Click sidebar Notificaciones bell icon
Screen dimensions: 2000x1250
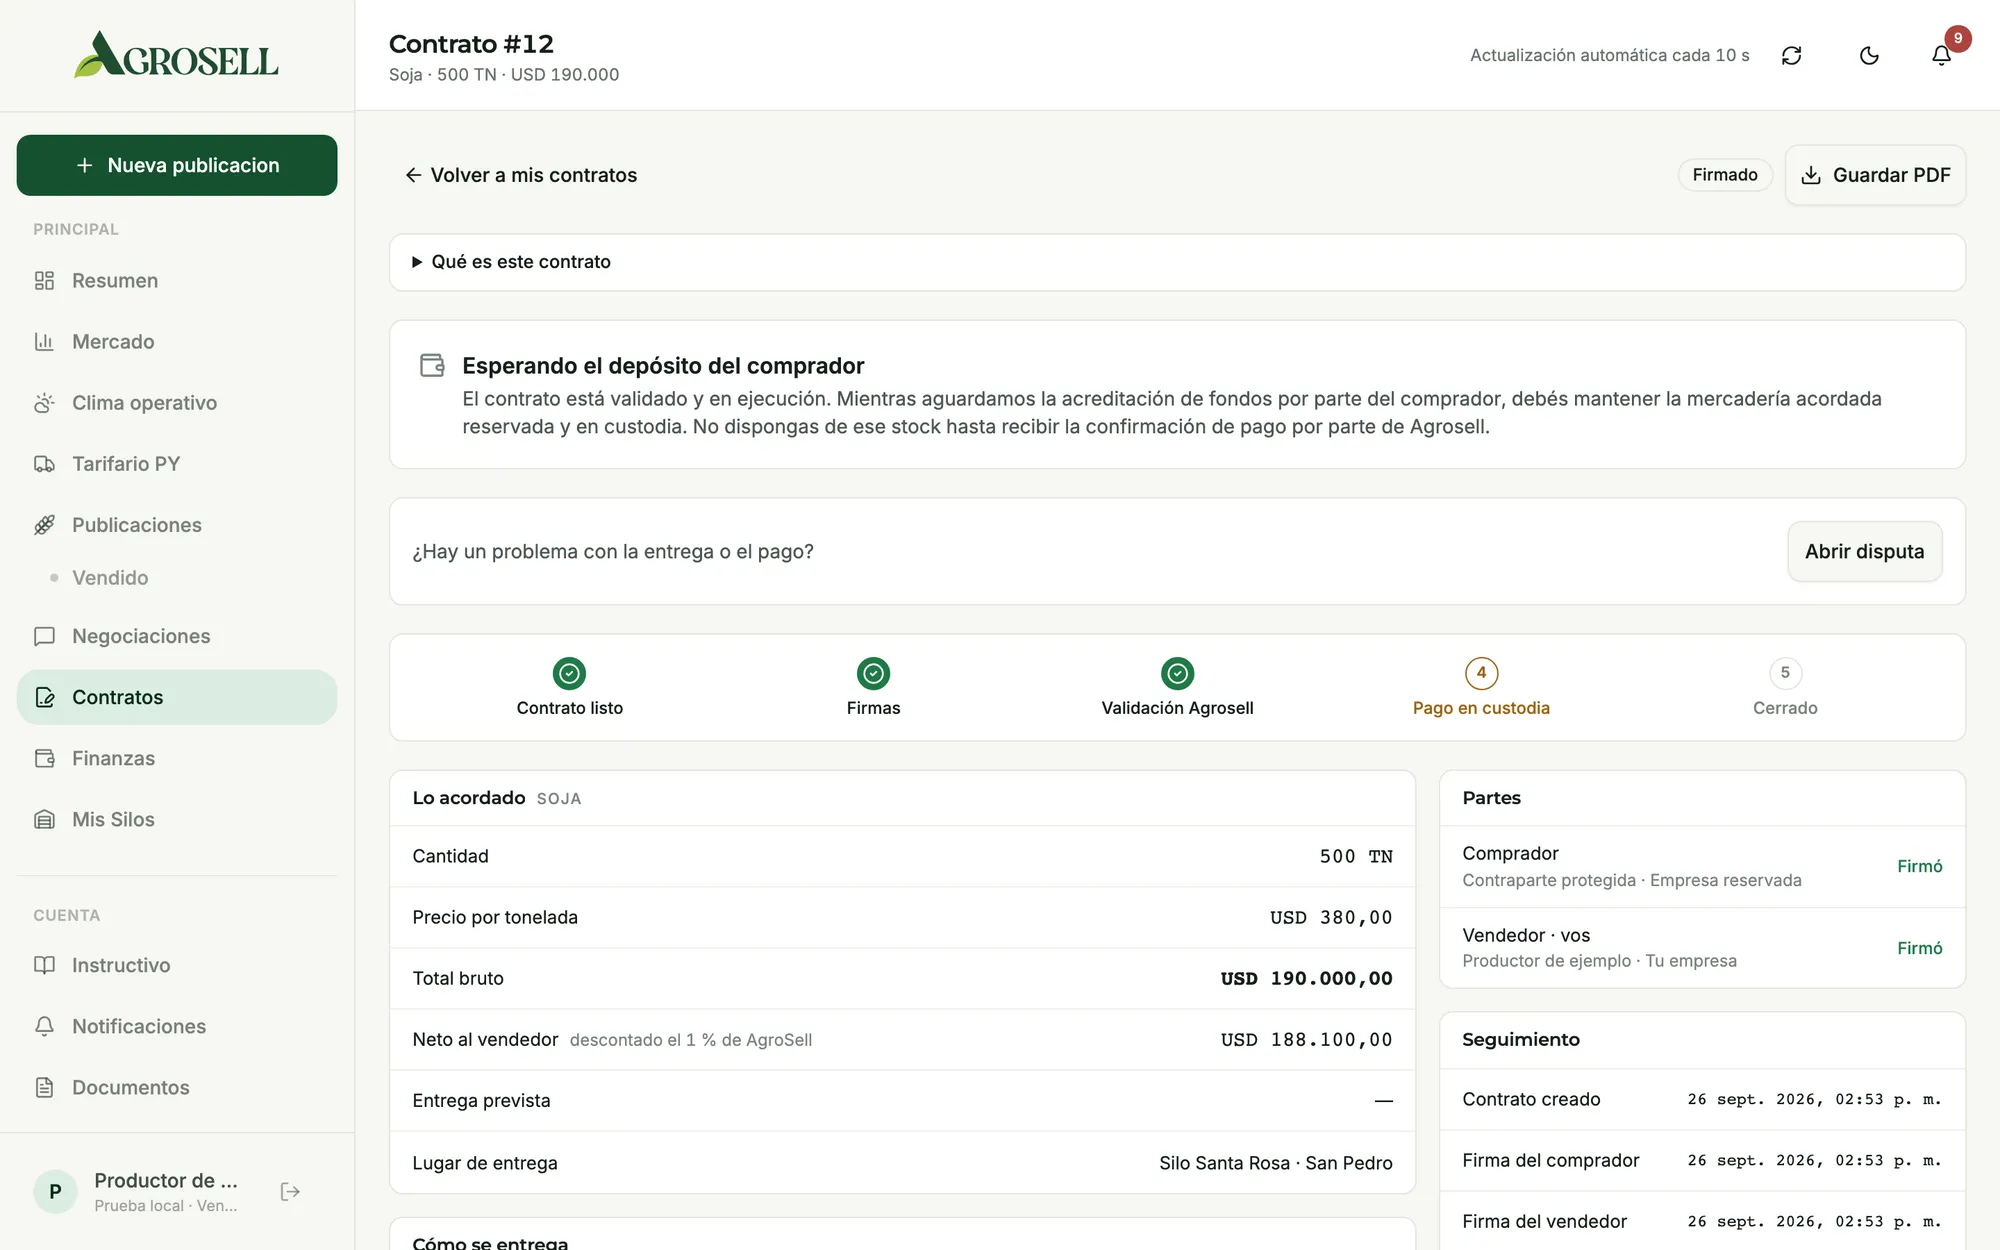point(44,1026)
